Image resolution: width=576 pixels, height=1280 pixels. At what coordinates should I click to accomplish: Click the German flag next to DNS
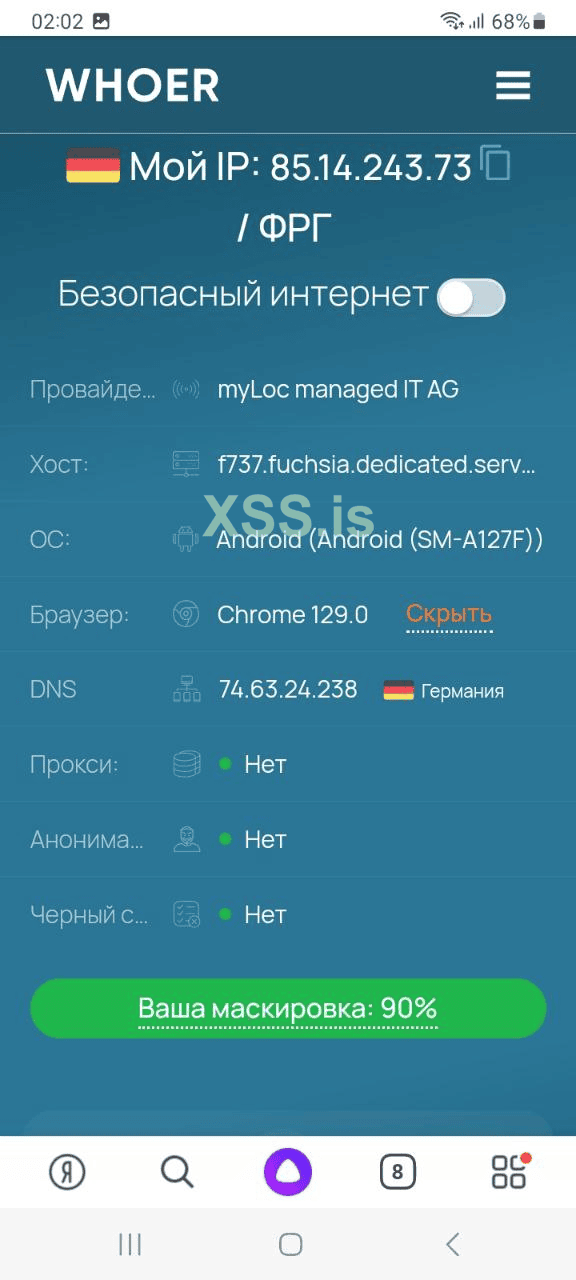tap(400, 689)
